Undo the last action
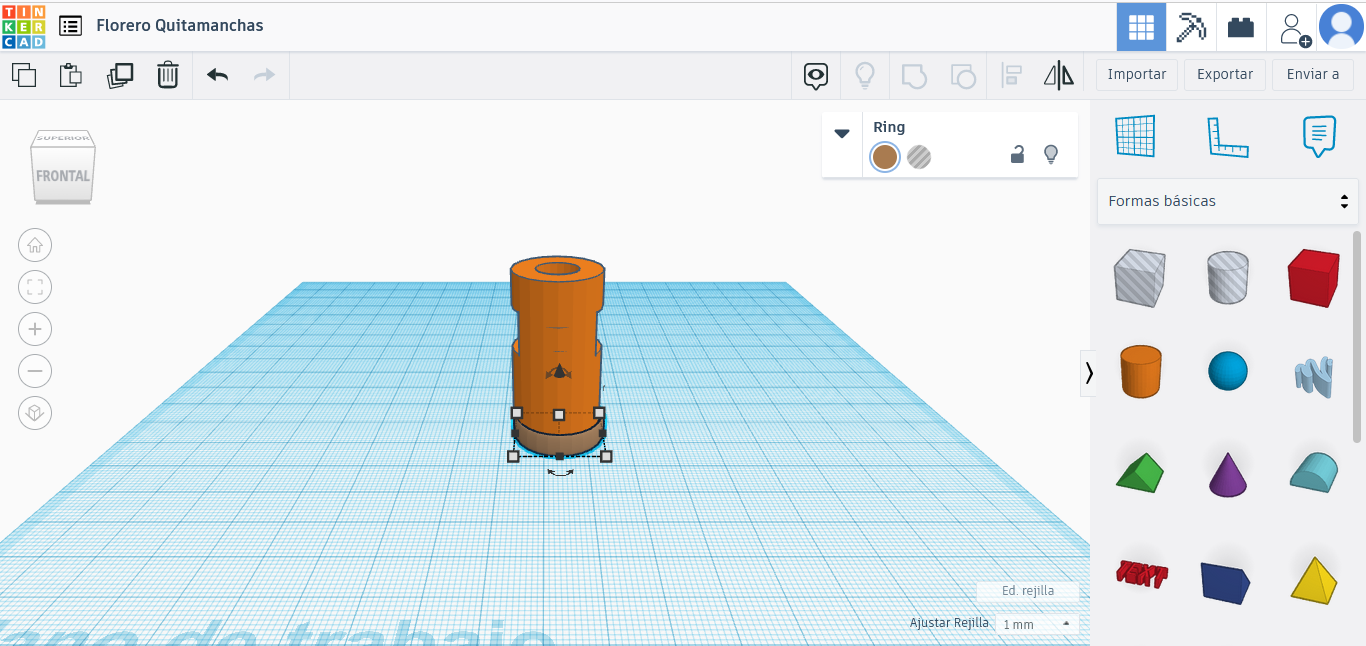Screen dimensions: 1366x646 (x=218, y=75)
